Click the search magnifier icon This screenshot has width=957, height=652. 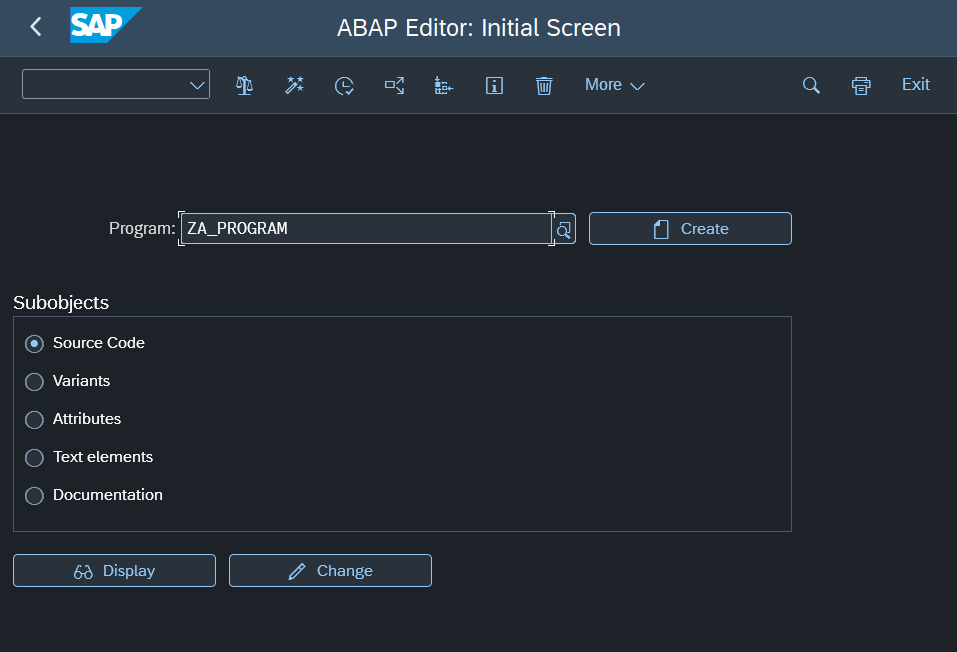[811, 85]
